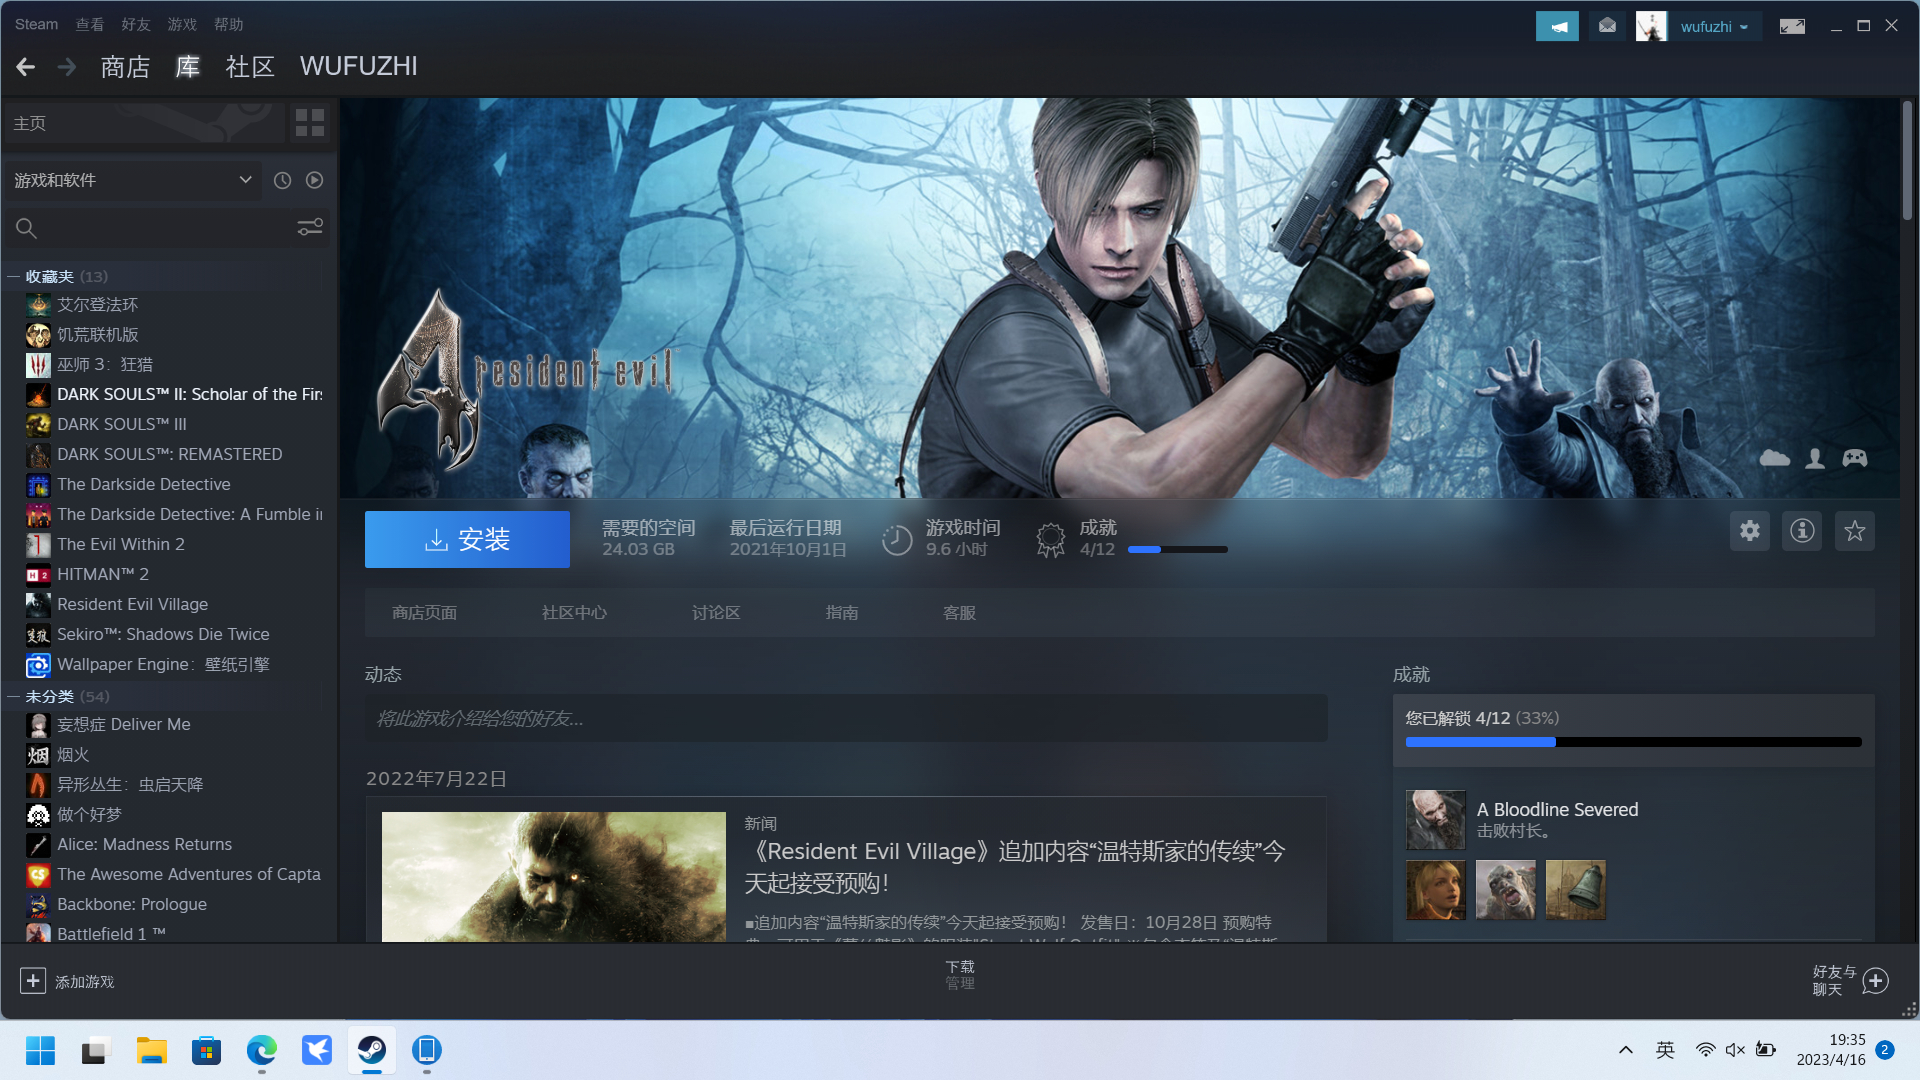Image resolution: width=1920 pixels, height=1080 pixels.
Task: Open the 游戏和软件 filter dropdown
Action: (132, 180)
